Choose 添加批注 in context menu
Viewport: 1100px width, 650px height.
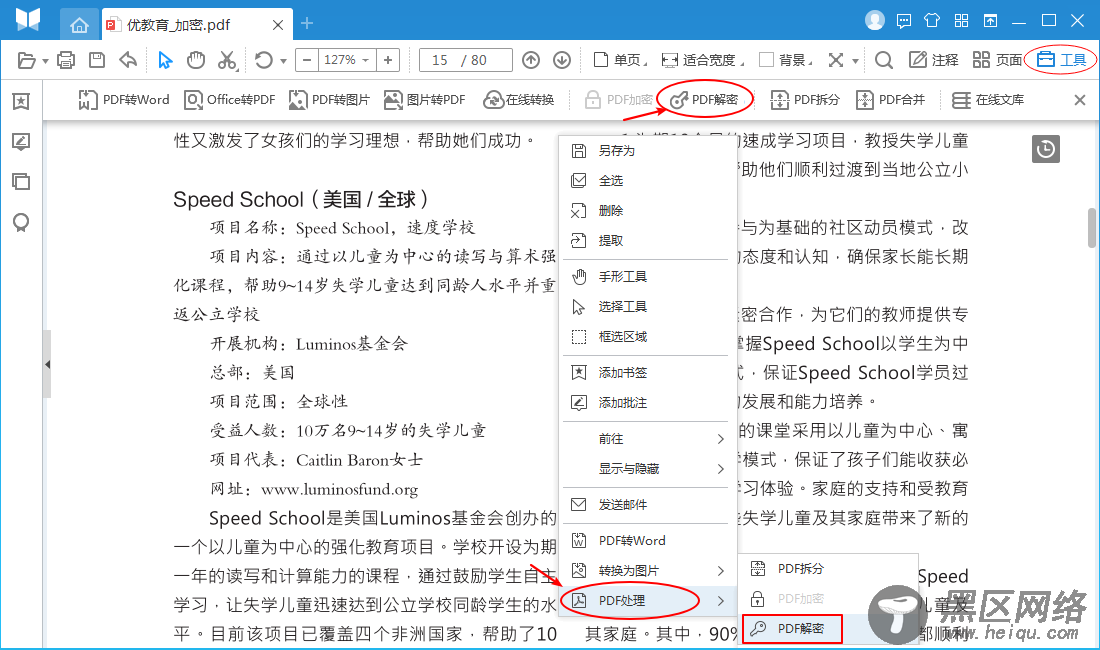coord(648,403)
